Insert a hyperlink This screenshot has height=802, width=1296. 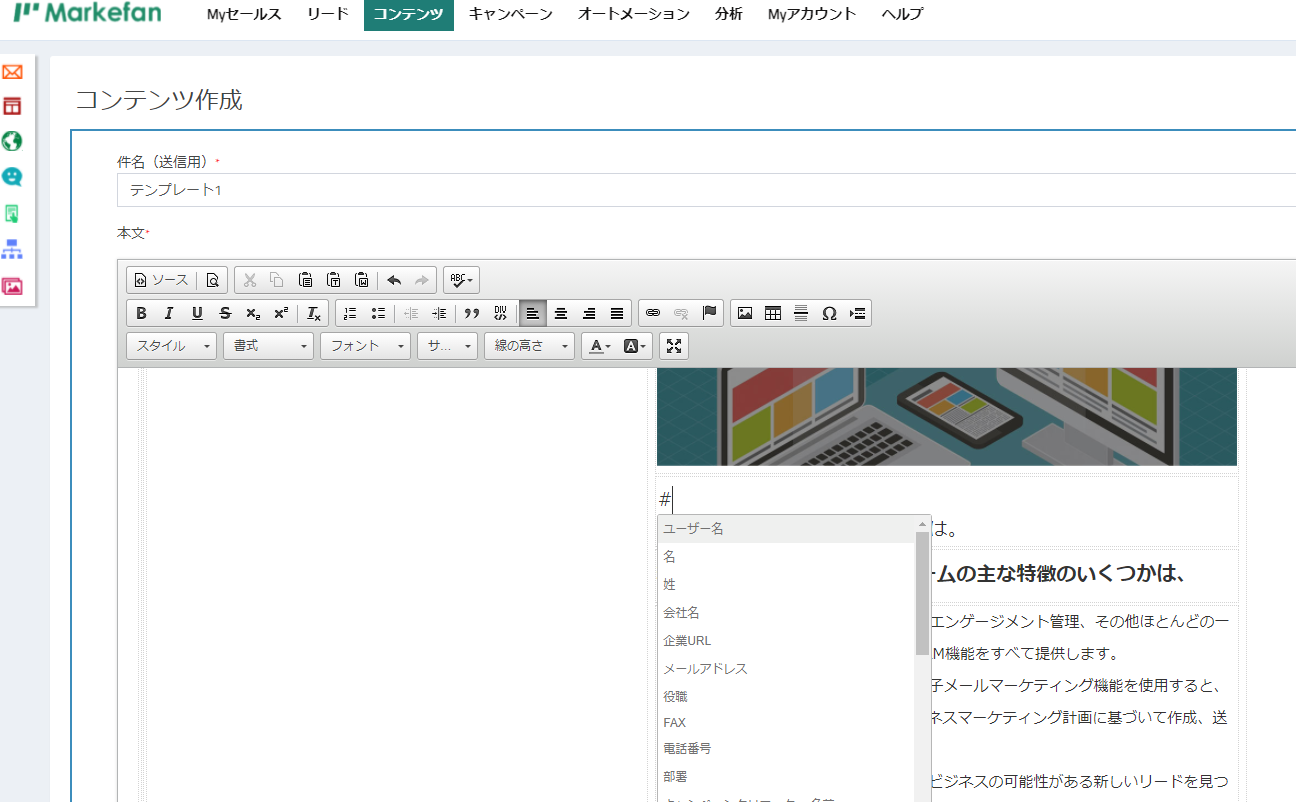[x=653, y=313]
